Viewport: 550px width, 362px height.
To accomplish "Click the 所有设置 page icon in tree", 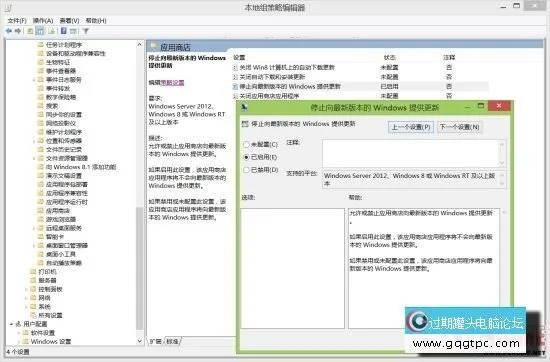I will pos(33,315).
